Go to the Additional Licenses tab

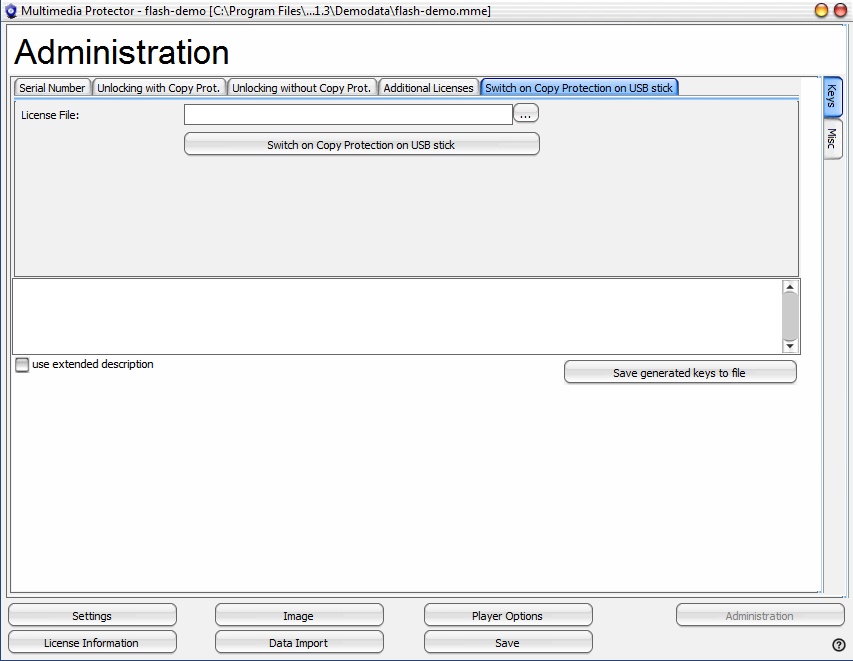pos(429,88)
